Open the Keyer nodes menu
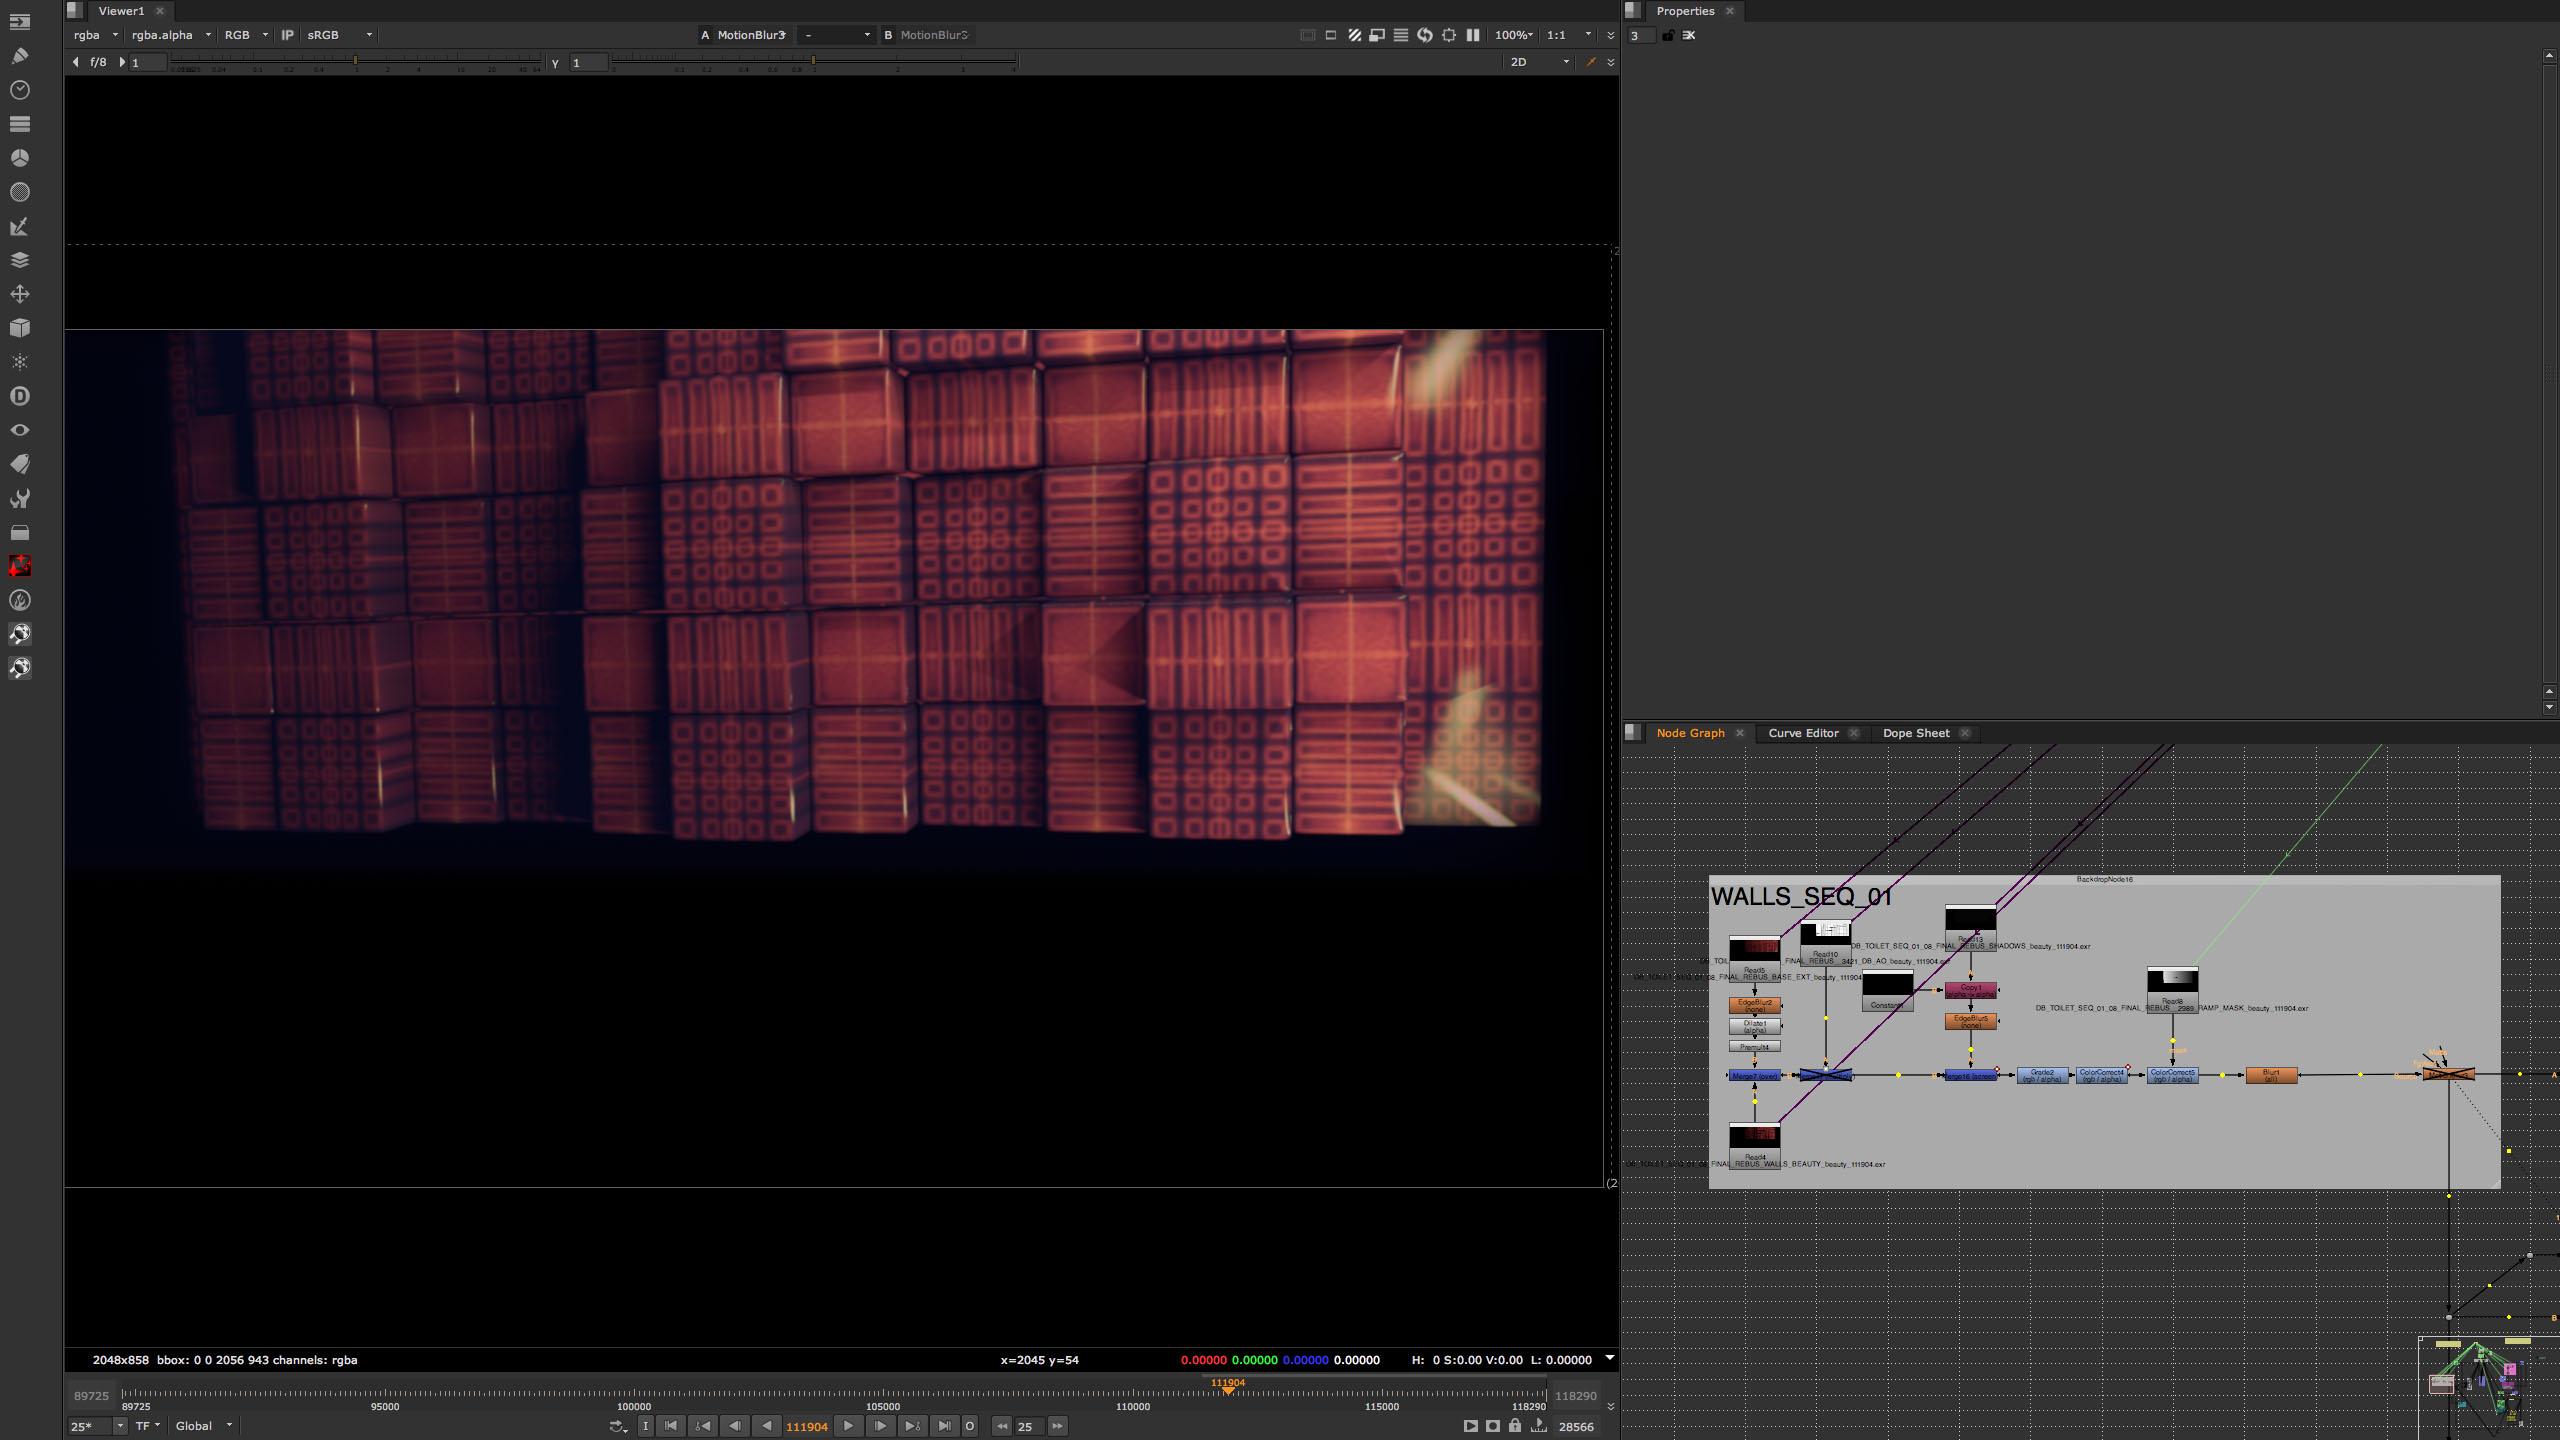 click(x=19, y=227)
